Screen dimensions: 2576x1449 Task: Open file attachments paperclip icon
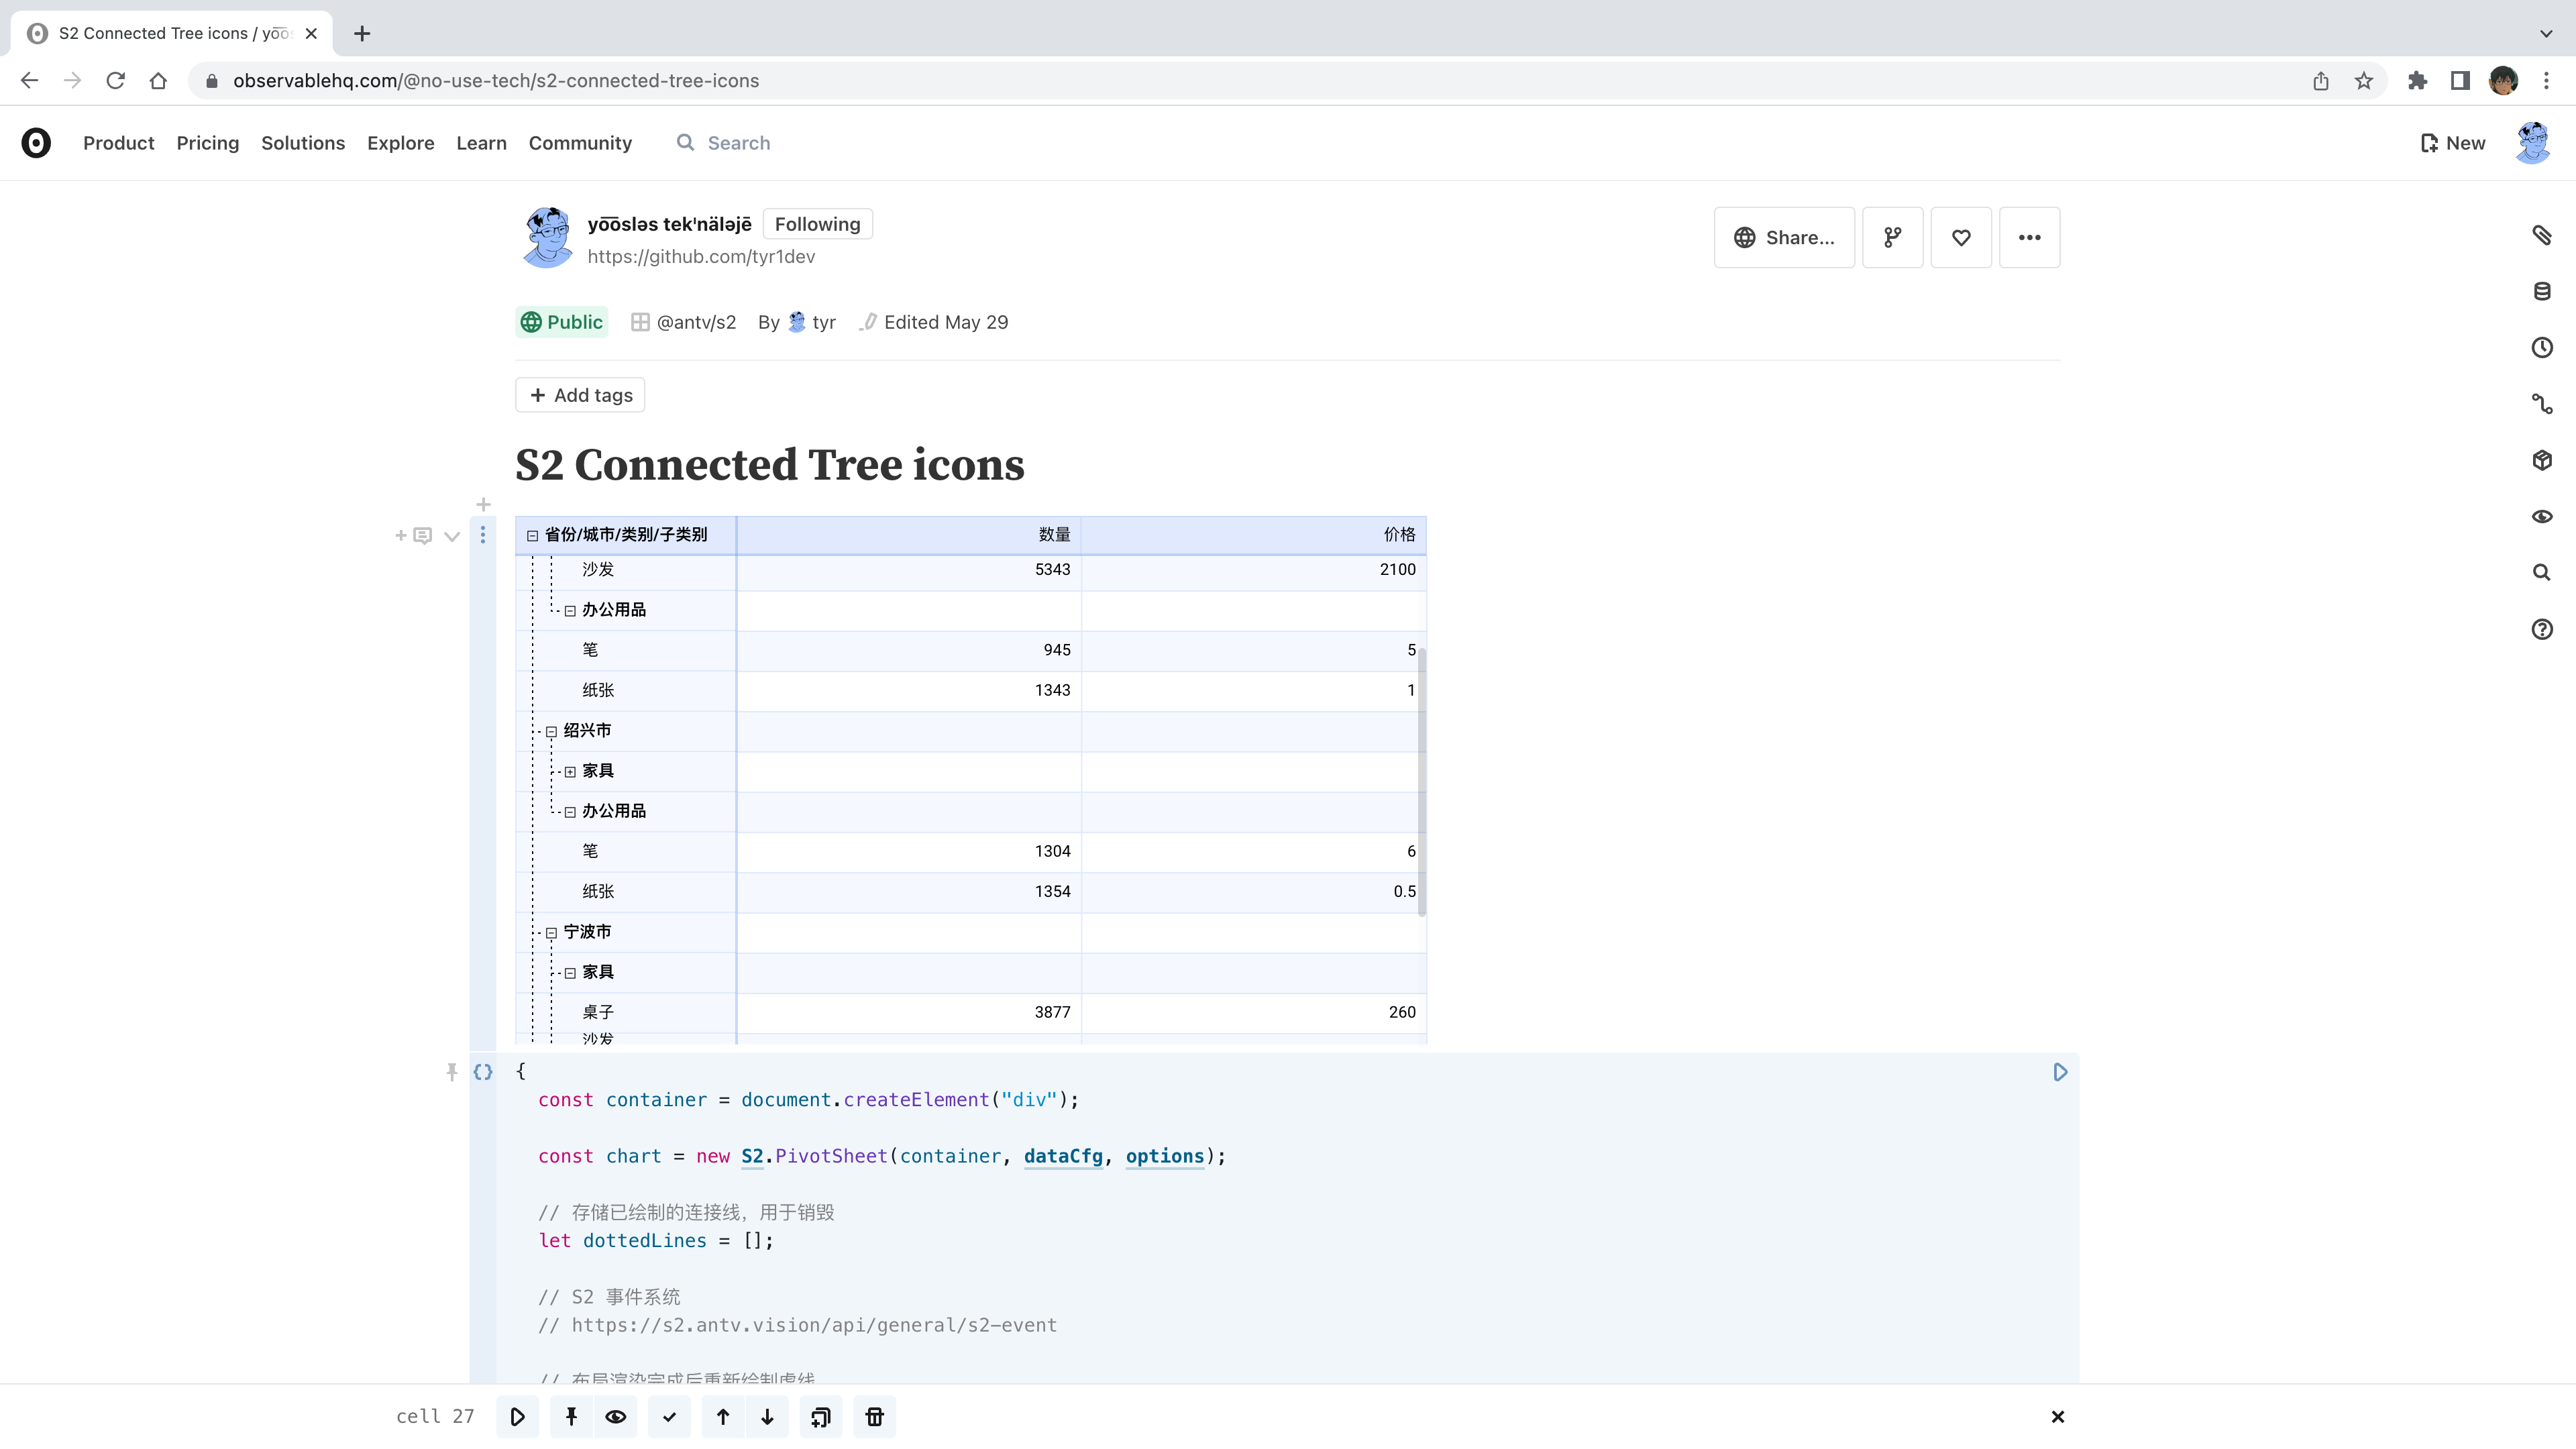click(2541, 235)
